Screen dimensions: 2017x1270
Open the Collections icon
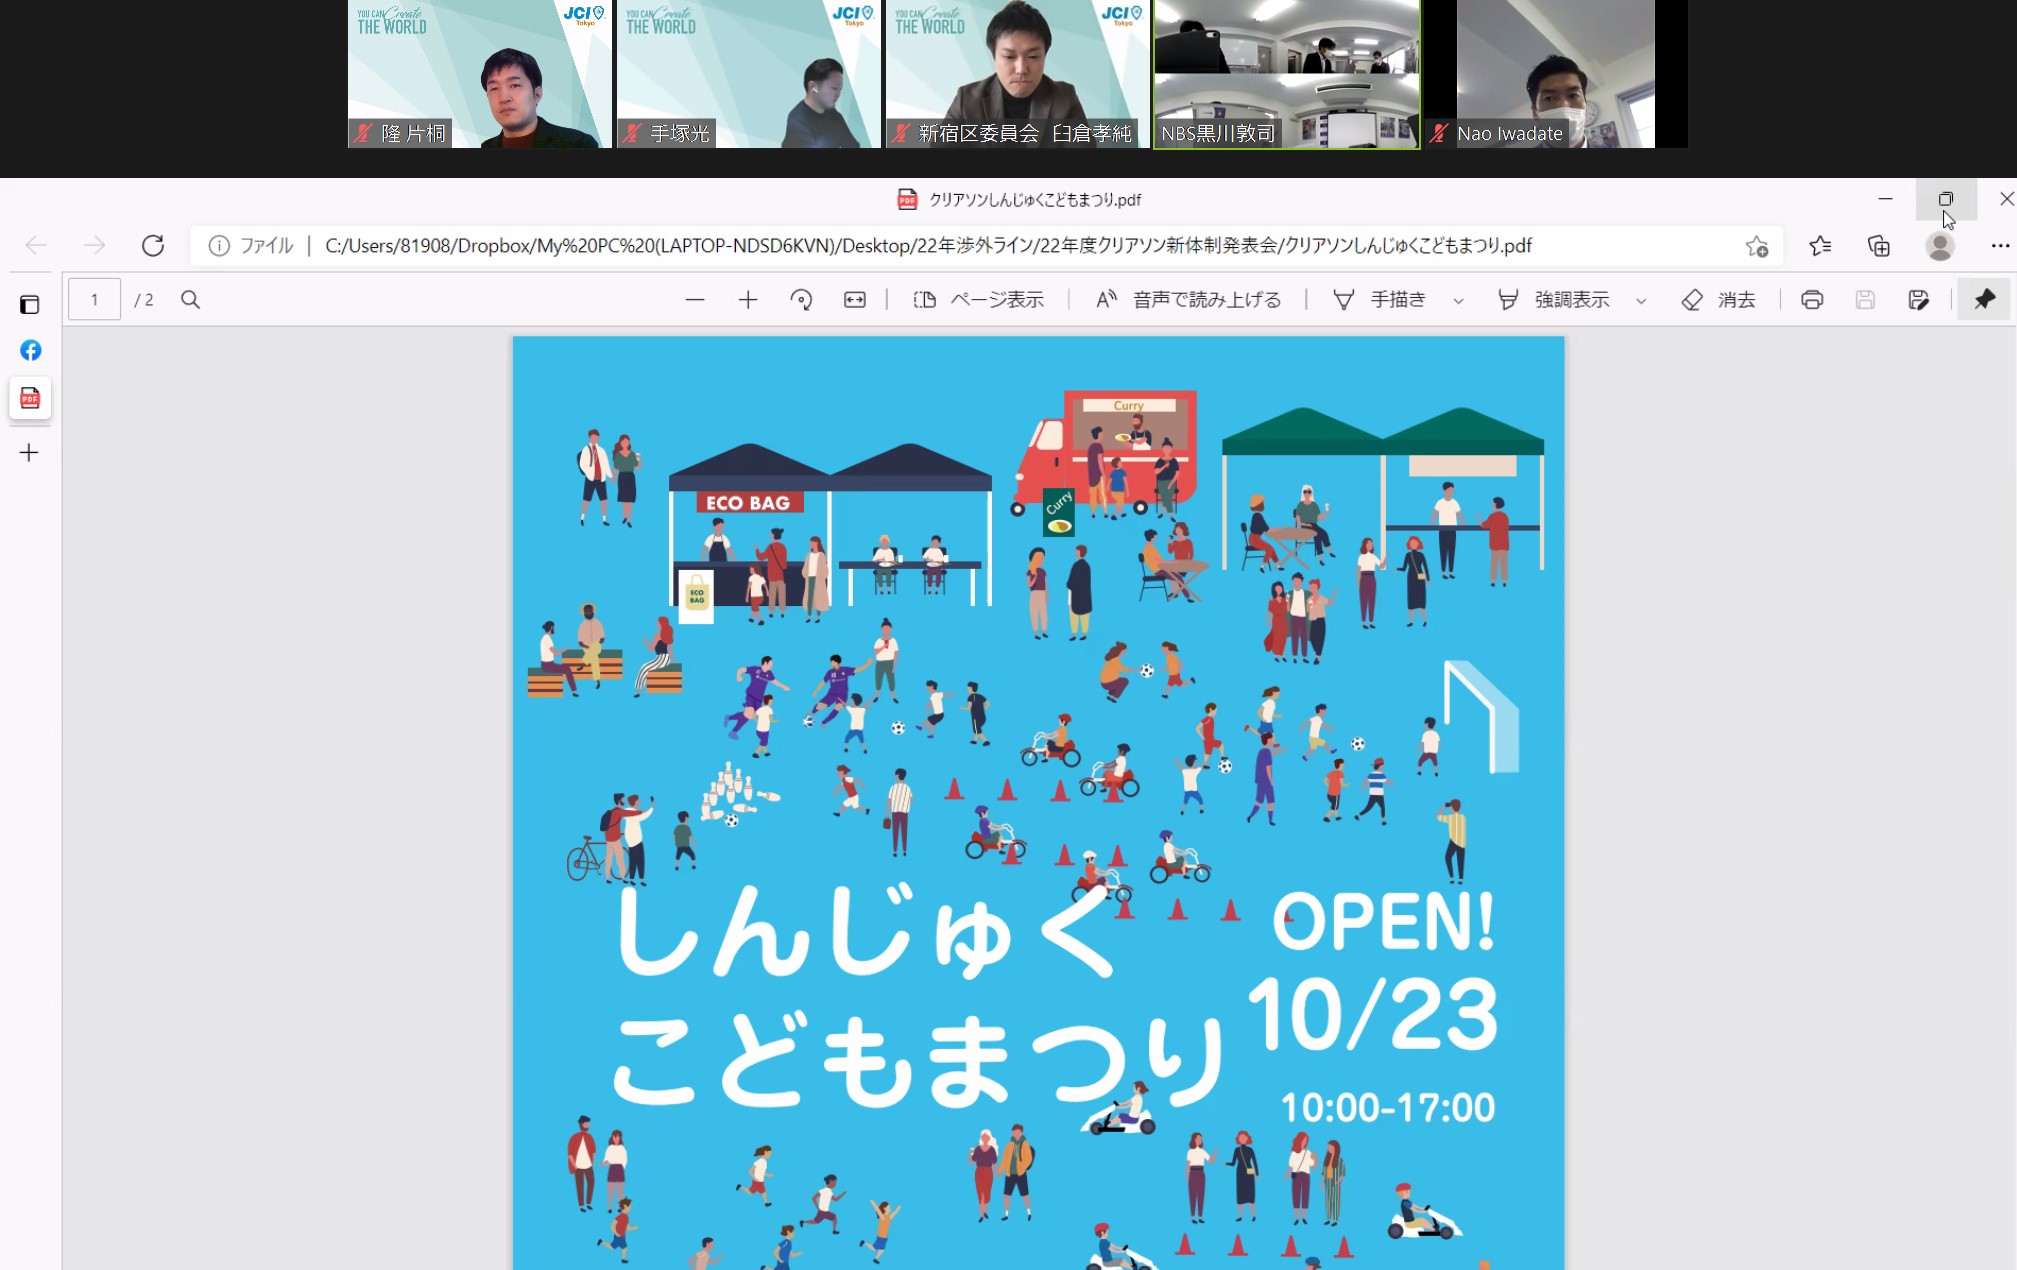pos(1879,246)
